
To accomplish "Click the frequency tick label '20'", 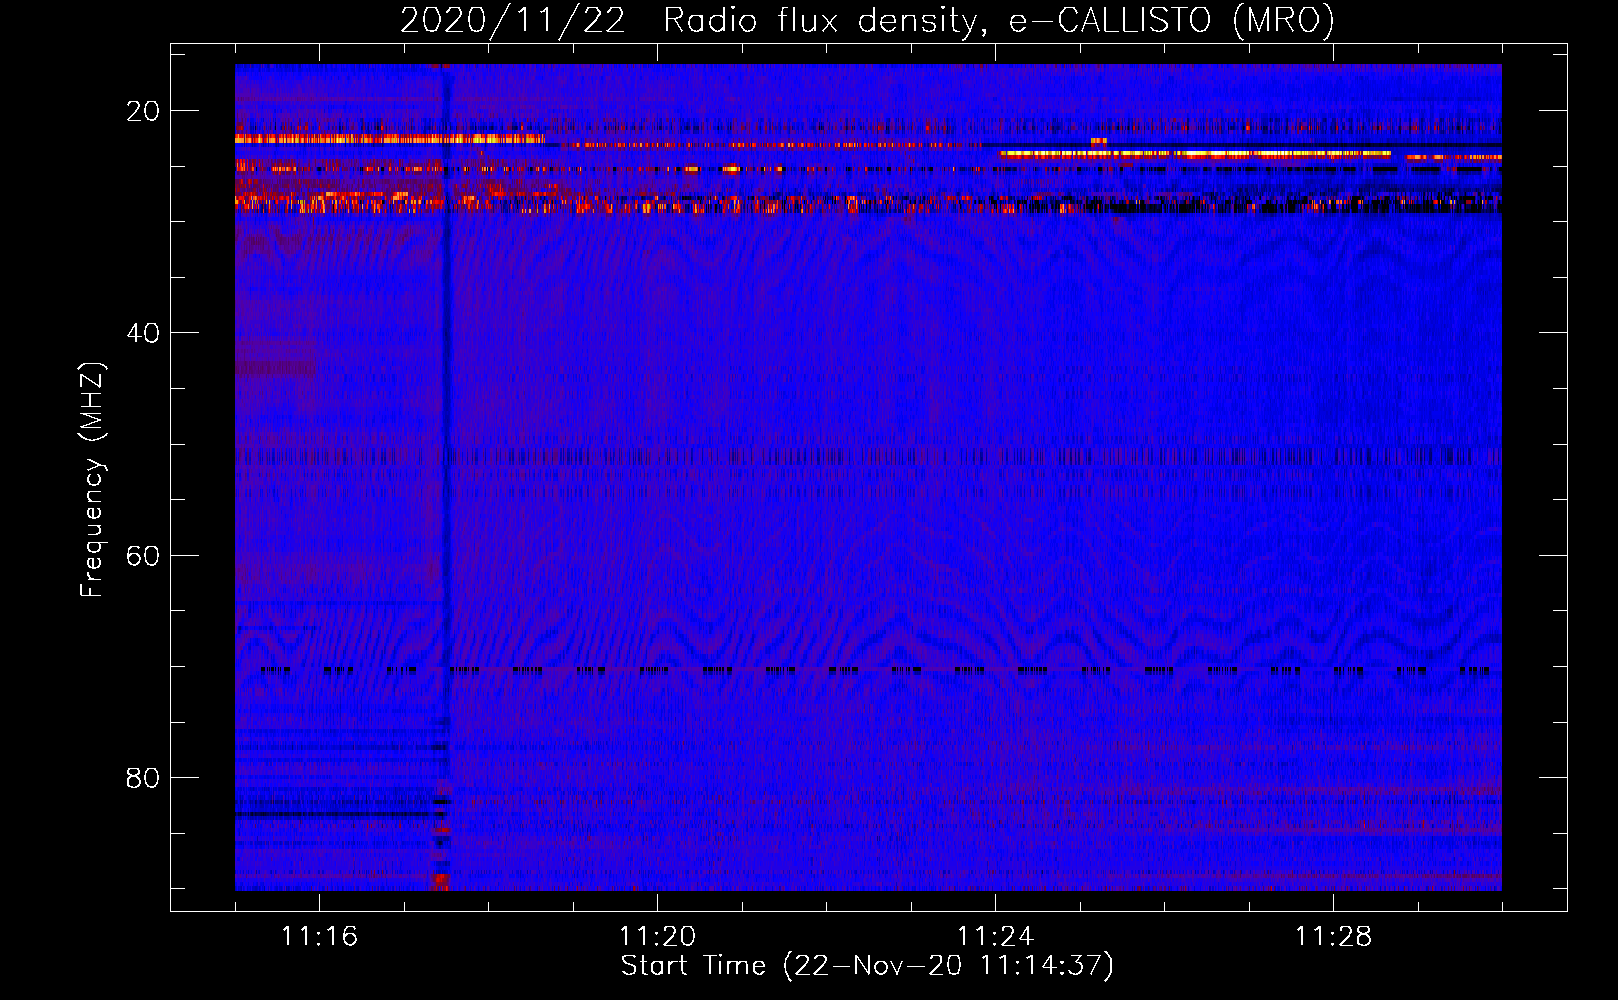I will point(144,111).
